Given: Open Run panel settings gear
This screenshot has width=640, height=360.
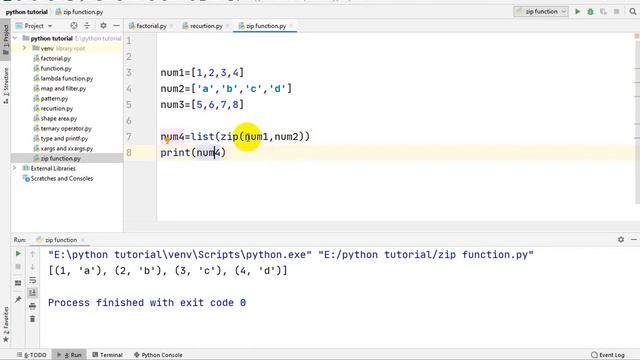Looking at the screenshot, I should click(x=621, y=240).
